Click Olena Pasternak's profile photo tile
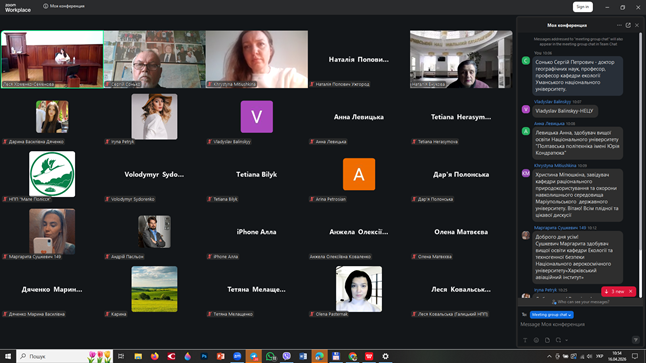646x363 pixels. coord(359,289)
